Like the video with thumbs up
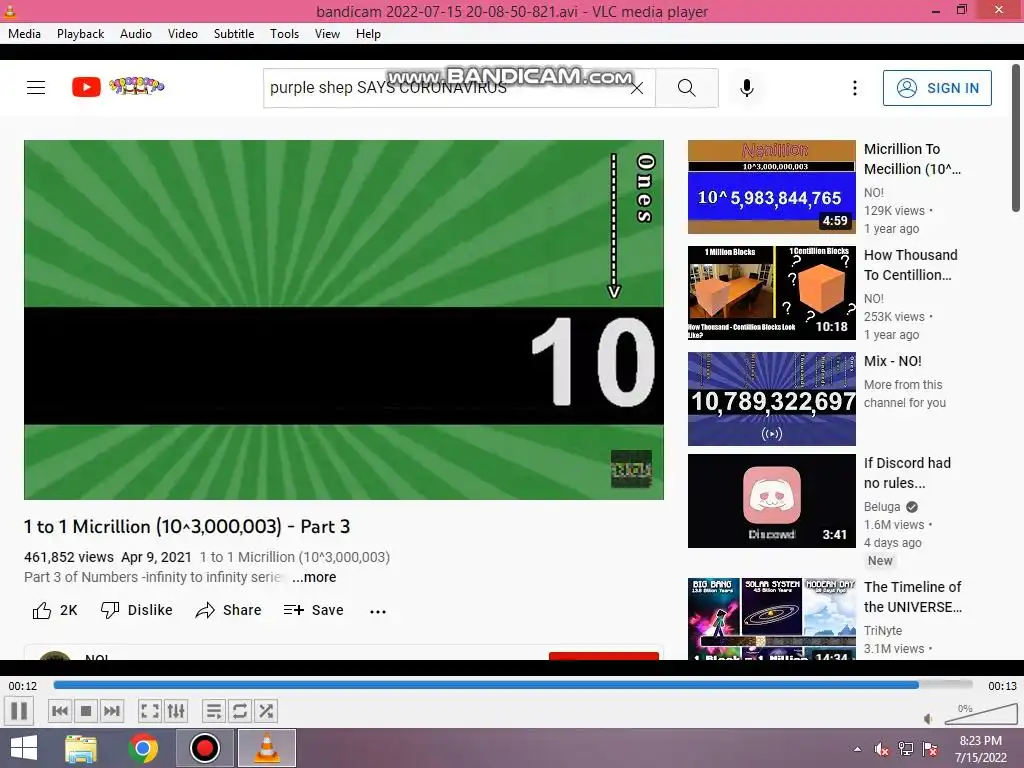 tap(55, 610)
